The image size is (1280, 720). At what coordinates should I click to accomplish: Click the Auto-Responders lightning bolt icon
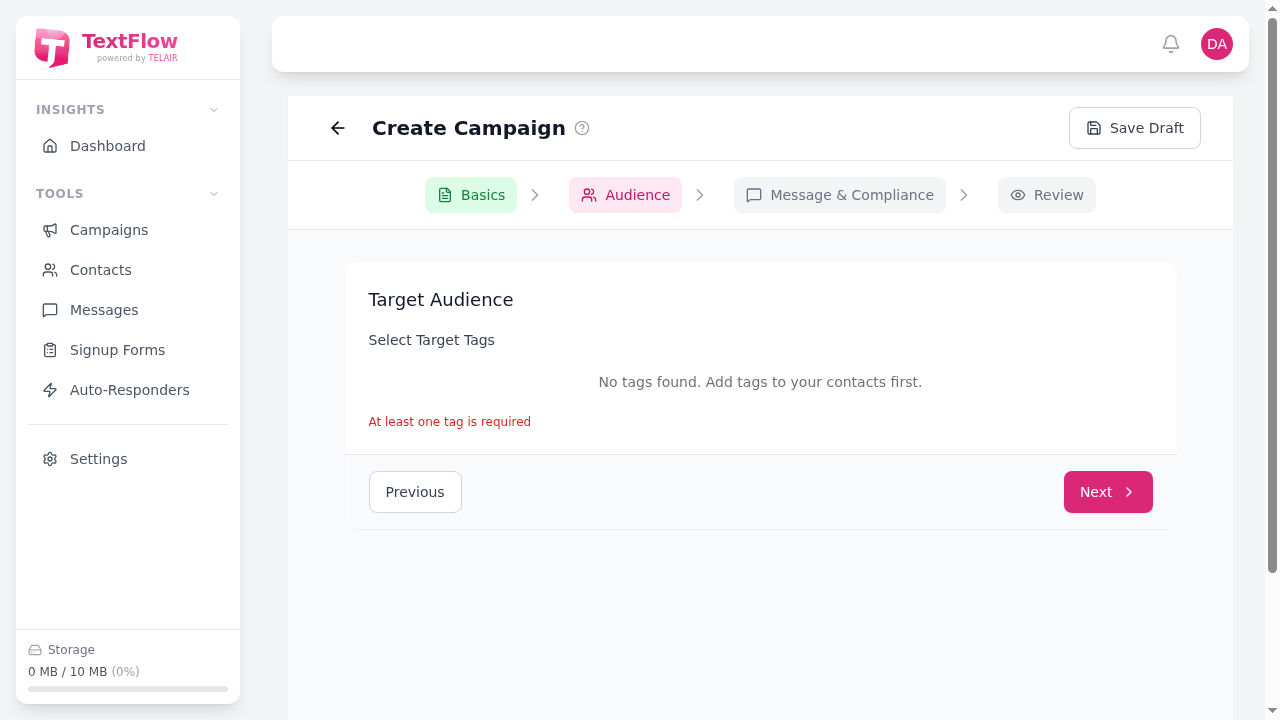coord(50,390)
